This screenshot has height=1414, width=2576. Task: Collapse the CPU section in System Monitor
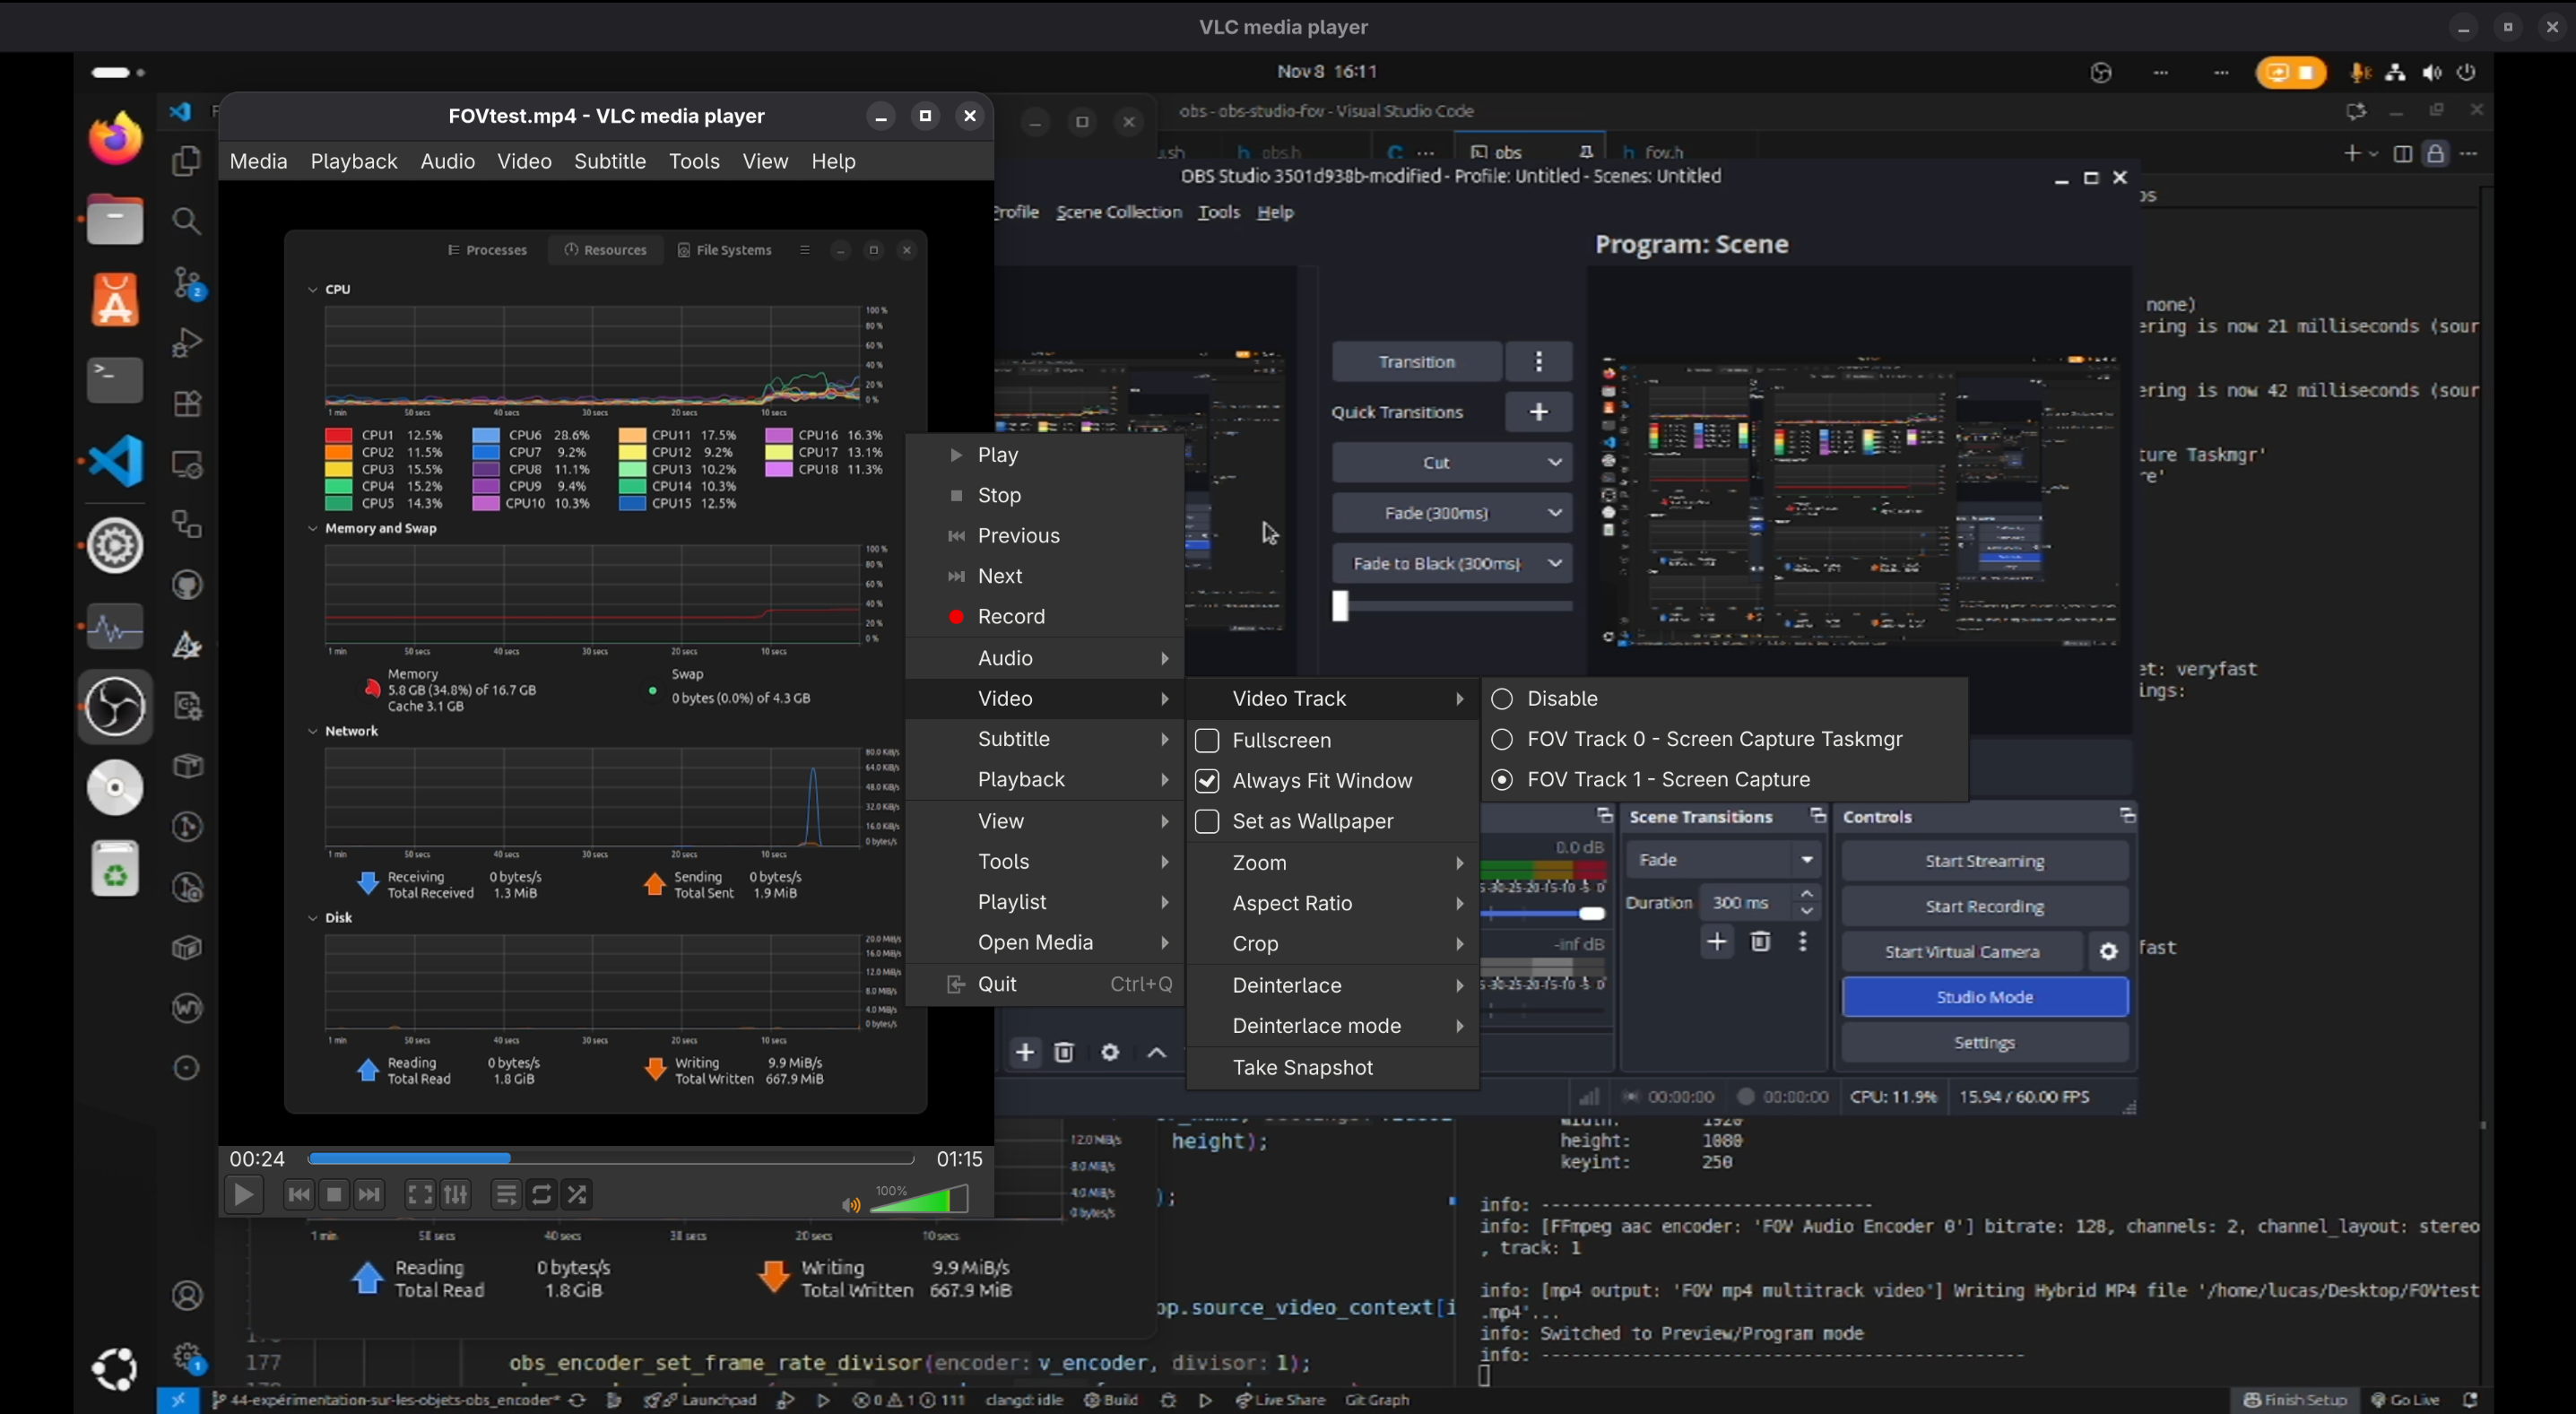(313, 290)
